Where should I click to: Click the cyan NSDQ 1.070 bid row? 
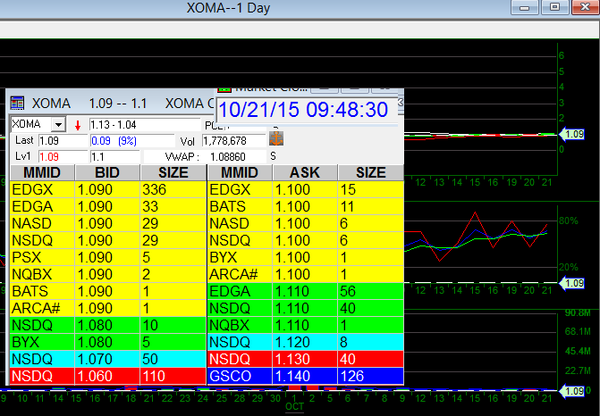coord(106,359)
